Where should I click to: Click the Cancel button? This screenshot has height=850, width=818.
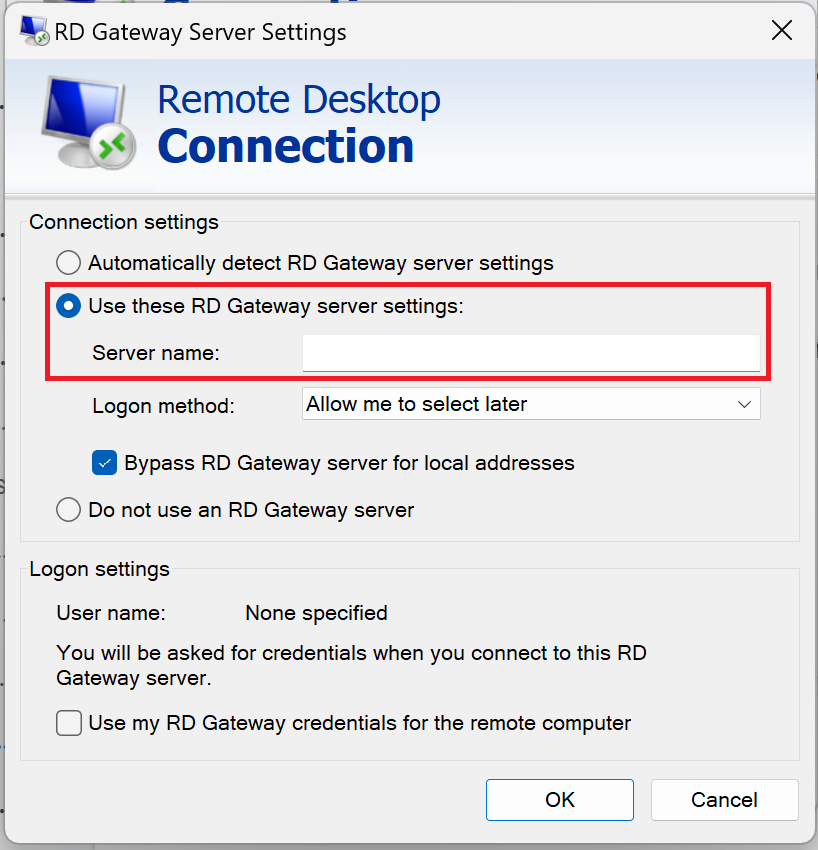[x=724, y=800]
